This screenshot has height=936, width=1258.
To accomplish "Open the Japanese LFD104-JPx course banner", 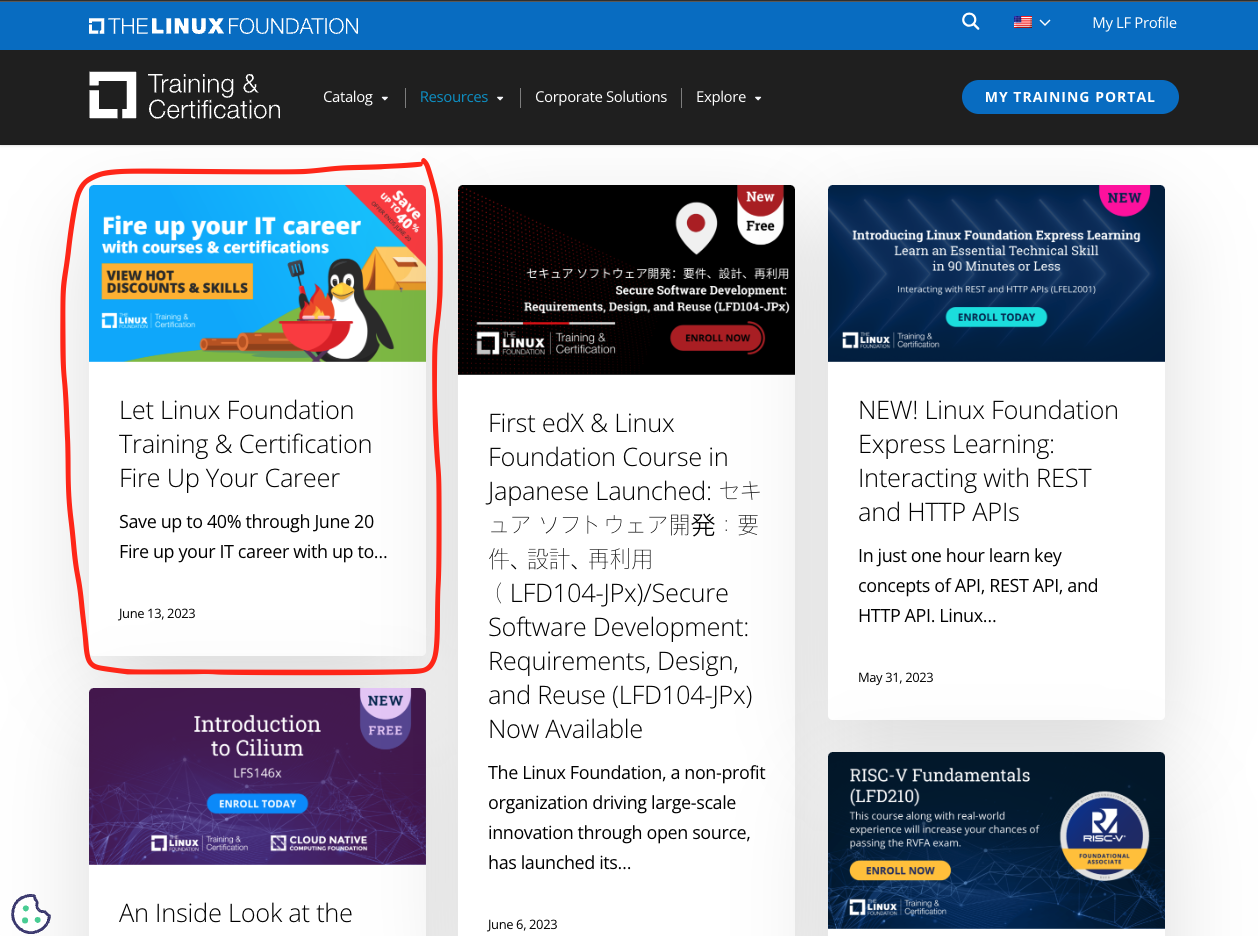I will coord(626,280).
